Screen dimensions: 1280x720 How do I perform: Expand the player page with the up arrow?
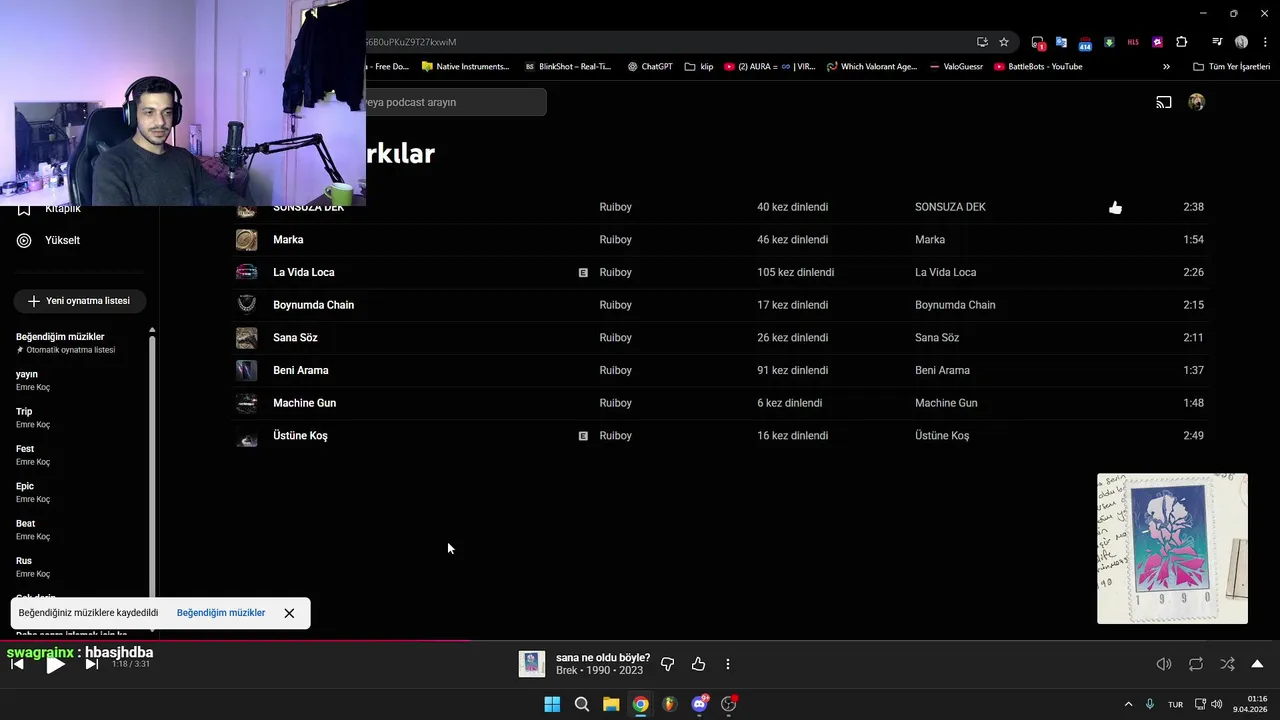click(x=1257, y=664)
